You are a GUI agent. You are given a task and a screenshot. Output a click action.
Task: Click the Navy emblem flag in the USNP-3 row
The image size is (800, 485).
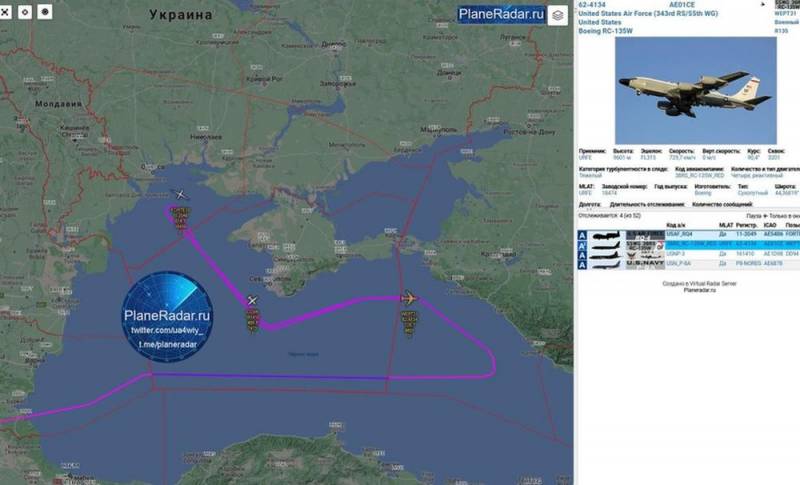pyautogui.click(x=645, y=254)
